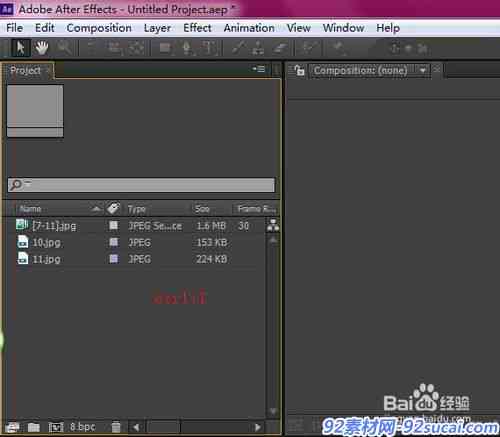The image size is (500, 437).
Task: Select the Puppet Pin tool
Action: [x=339, y=48]
